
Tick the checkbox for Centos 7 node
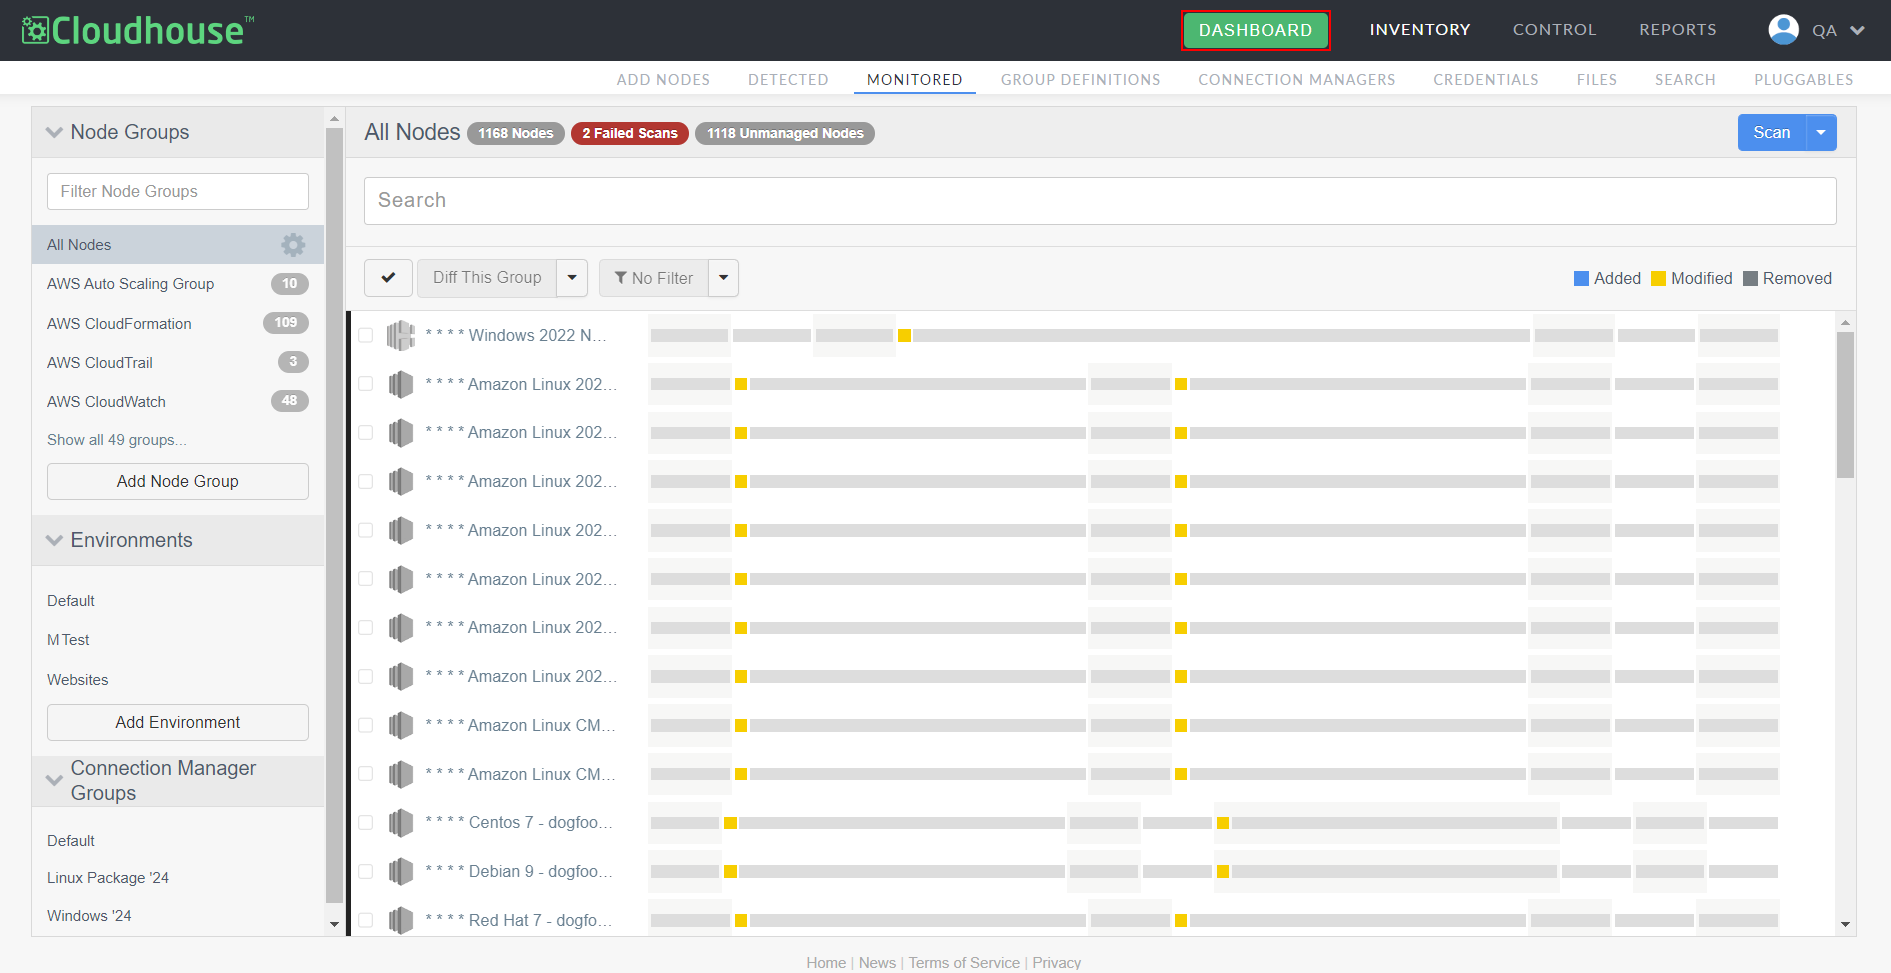[x=366, y=823]
